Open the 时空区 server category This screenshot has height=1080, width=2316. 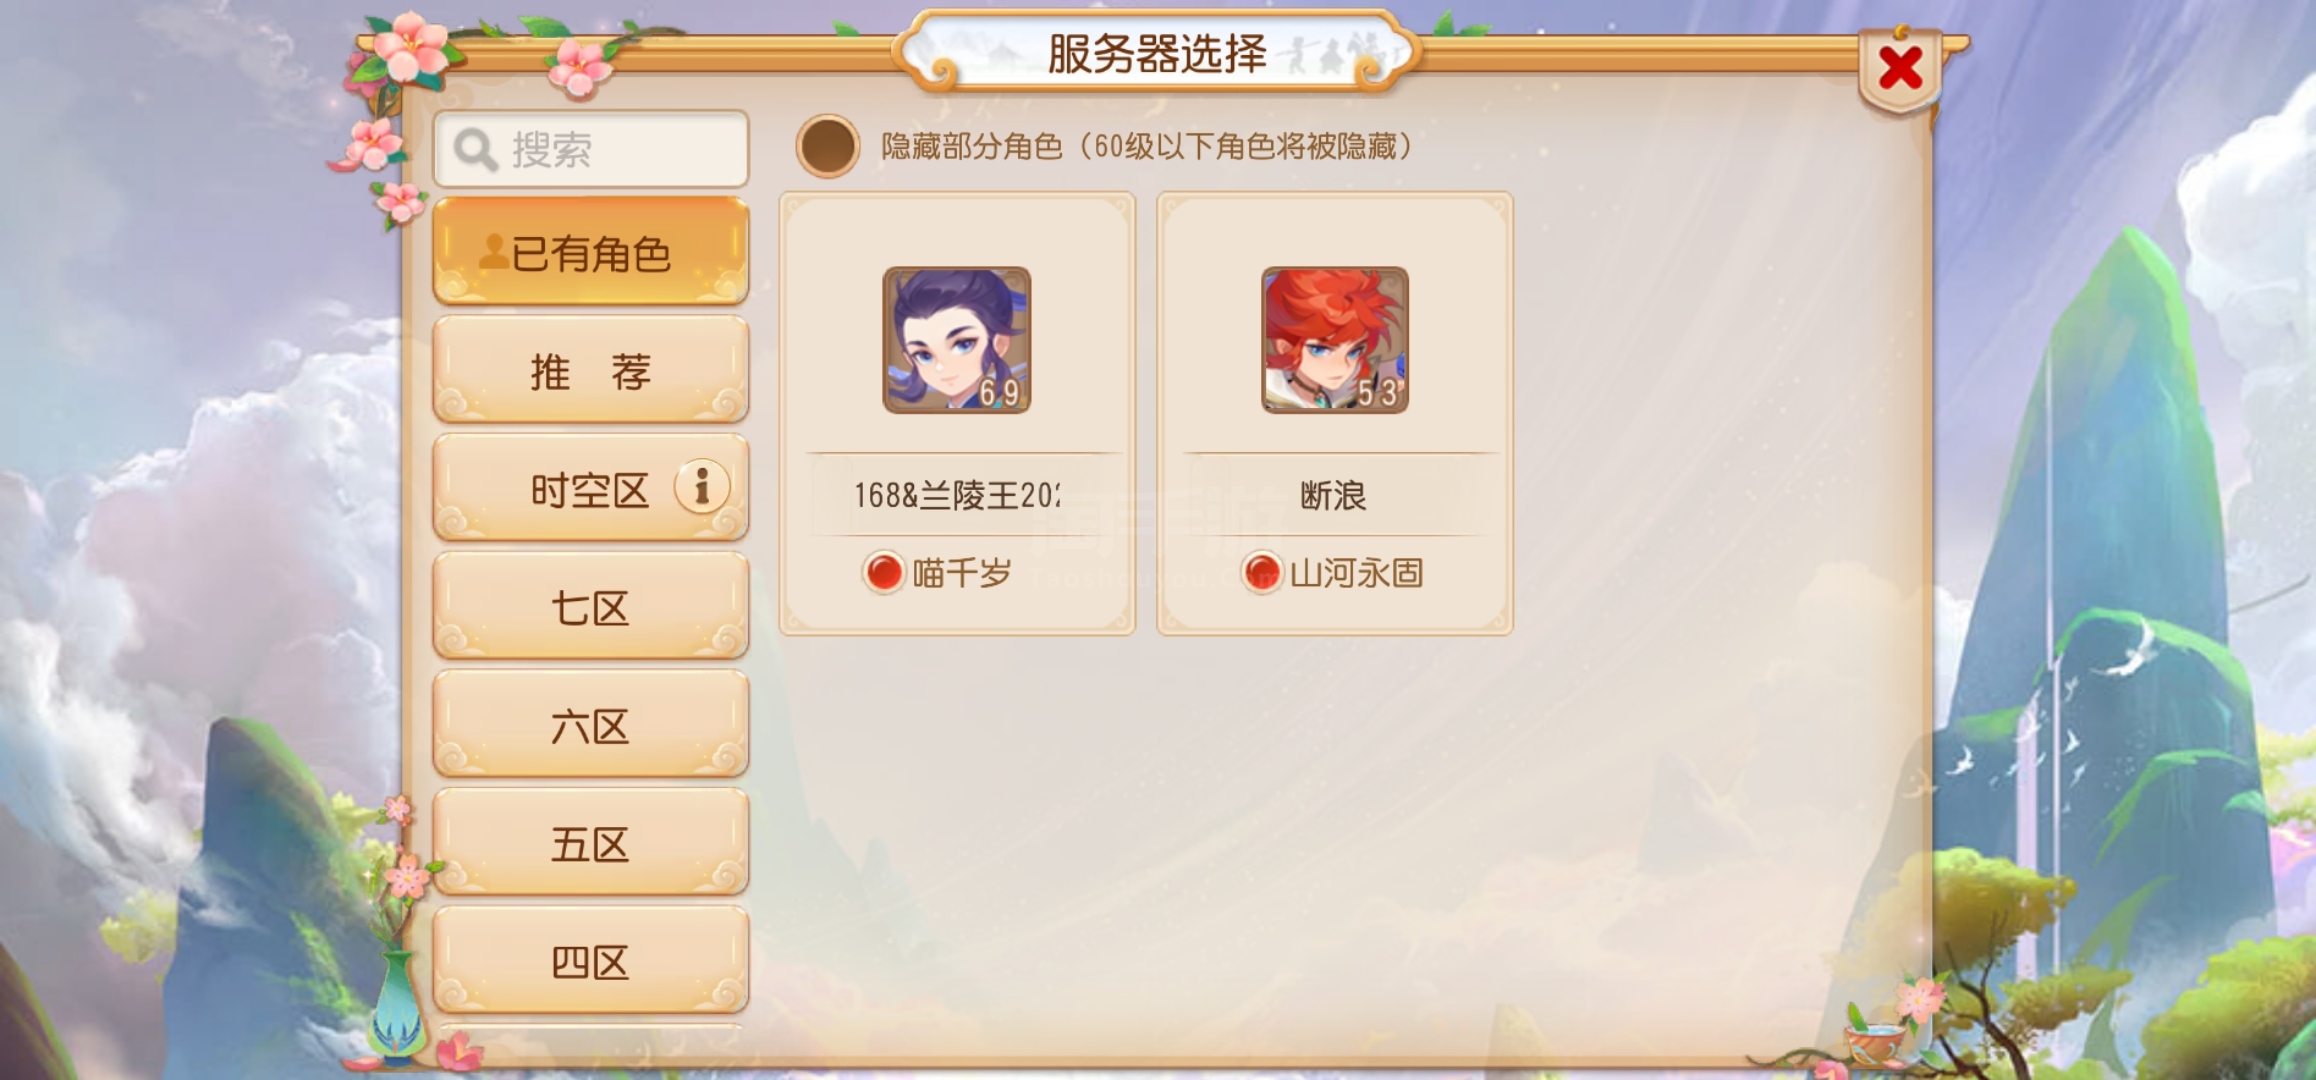[591, 488]
